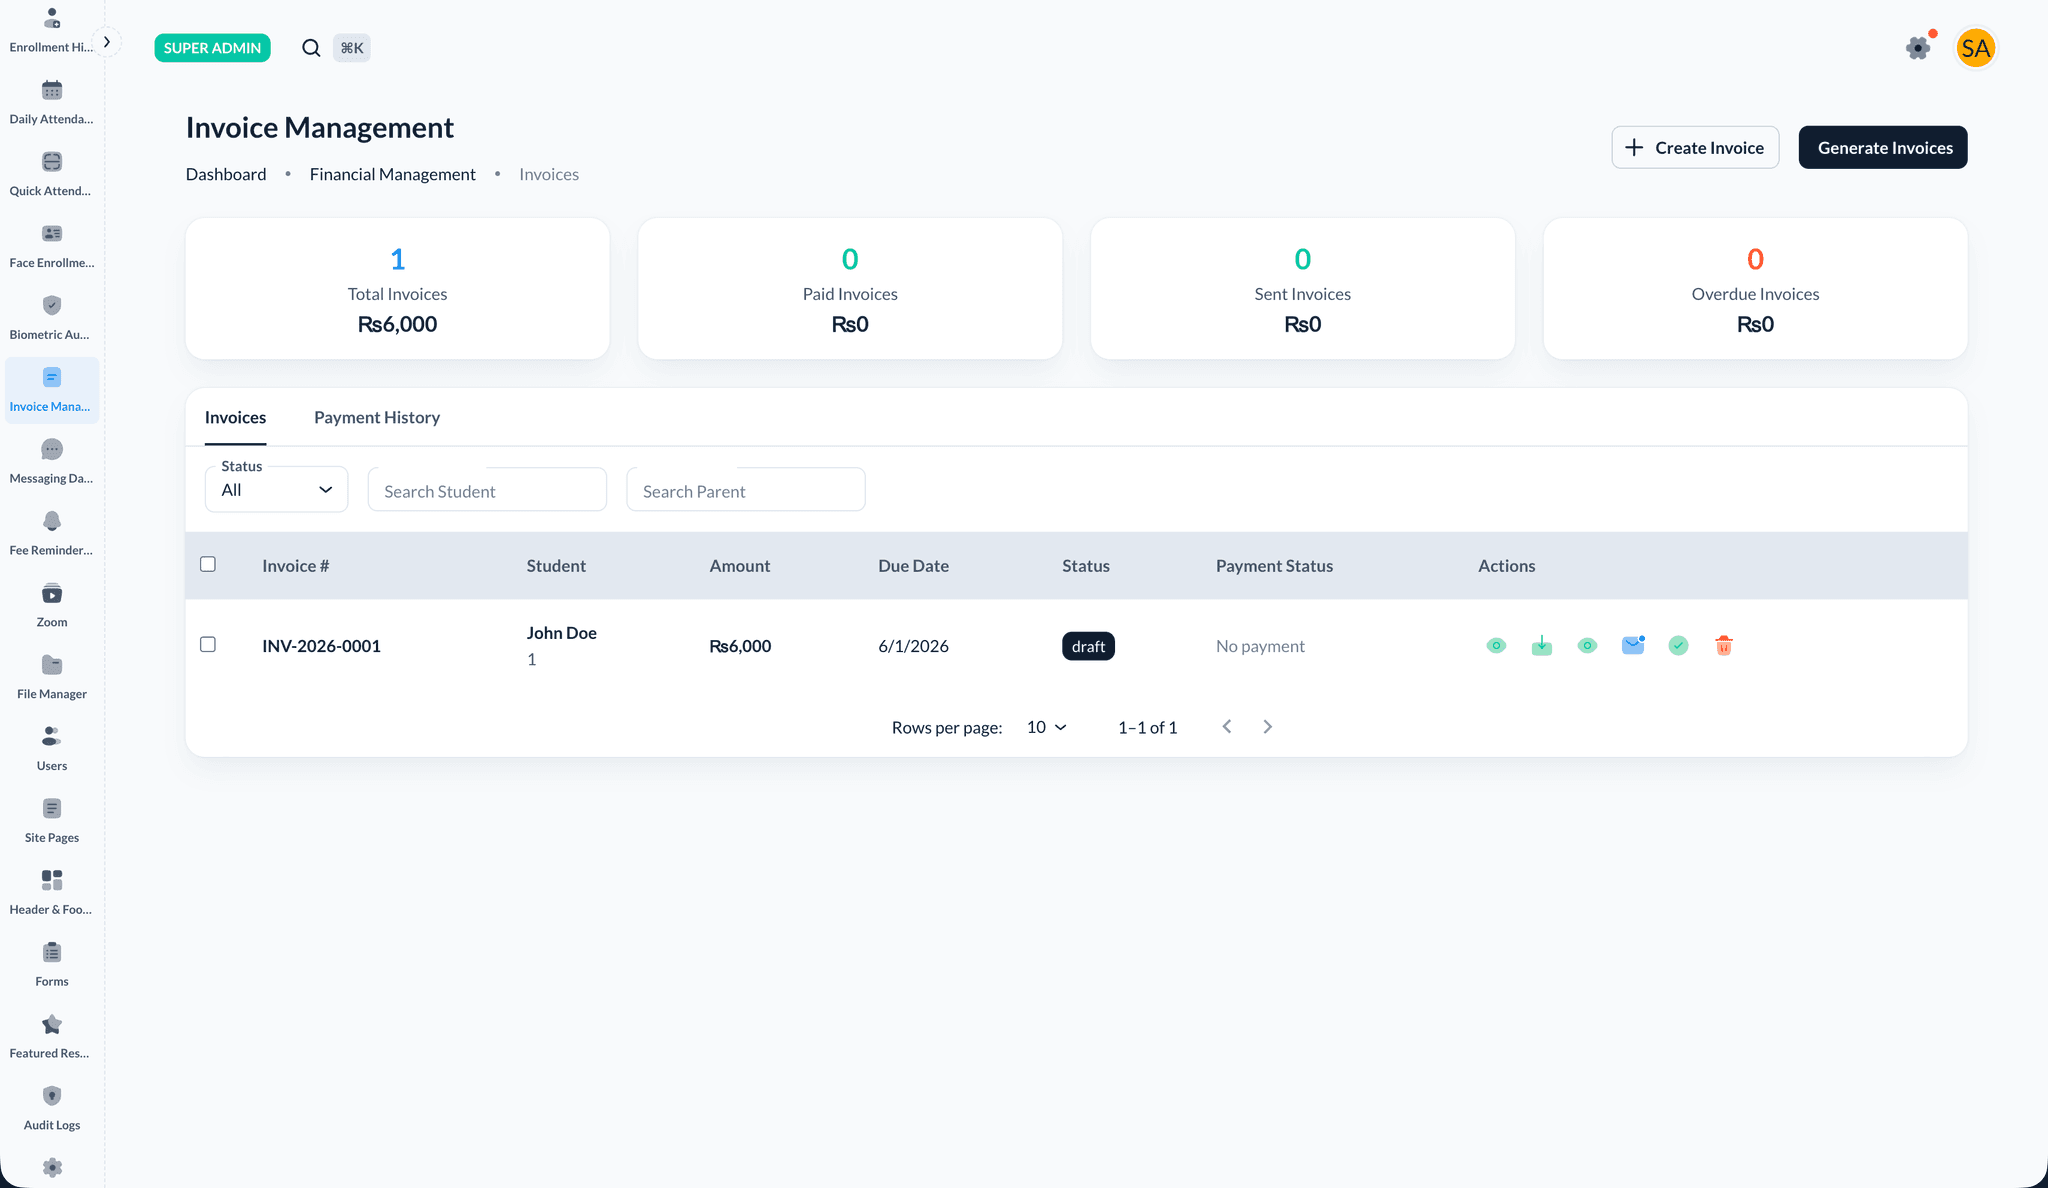Screen dimensions: 2048x1188
Task: Open Users in the sidebar
Action: [51, 750]
